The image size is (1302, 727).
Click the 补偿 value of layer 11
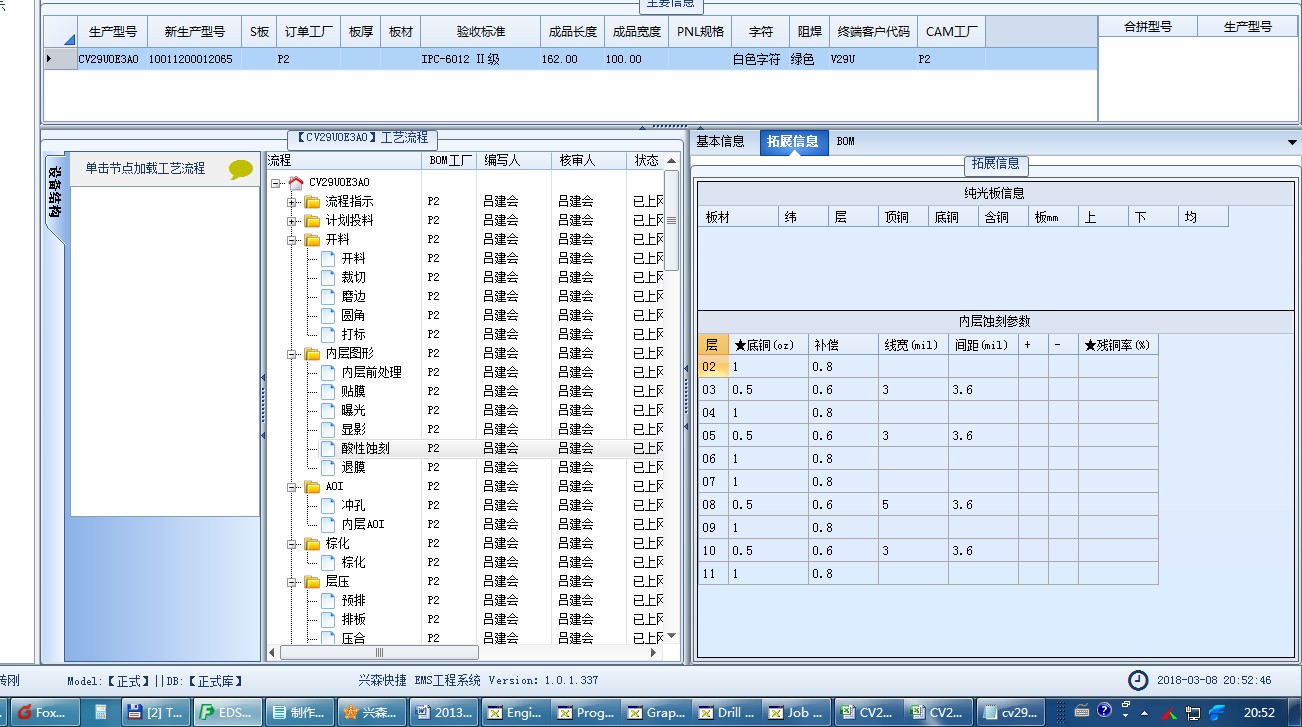tap(843, 574)
